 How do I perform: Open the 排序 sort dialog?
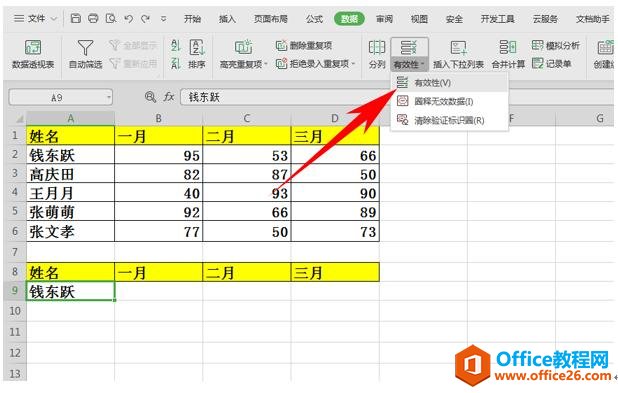coord(197,54)
